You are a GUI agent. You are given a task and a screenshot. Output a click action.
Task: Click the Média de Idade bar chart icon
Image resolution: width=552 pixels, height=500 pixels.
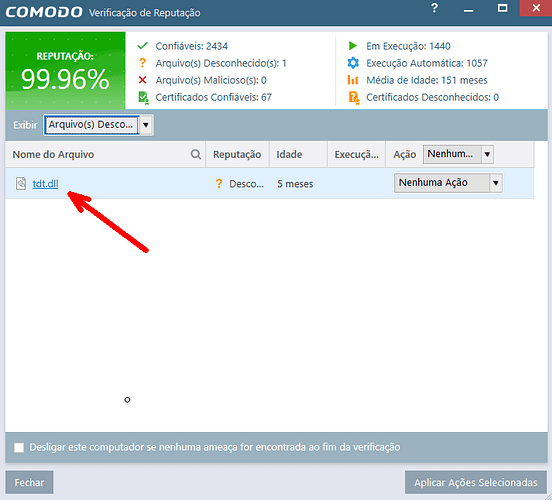353,80
